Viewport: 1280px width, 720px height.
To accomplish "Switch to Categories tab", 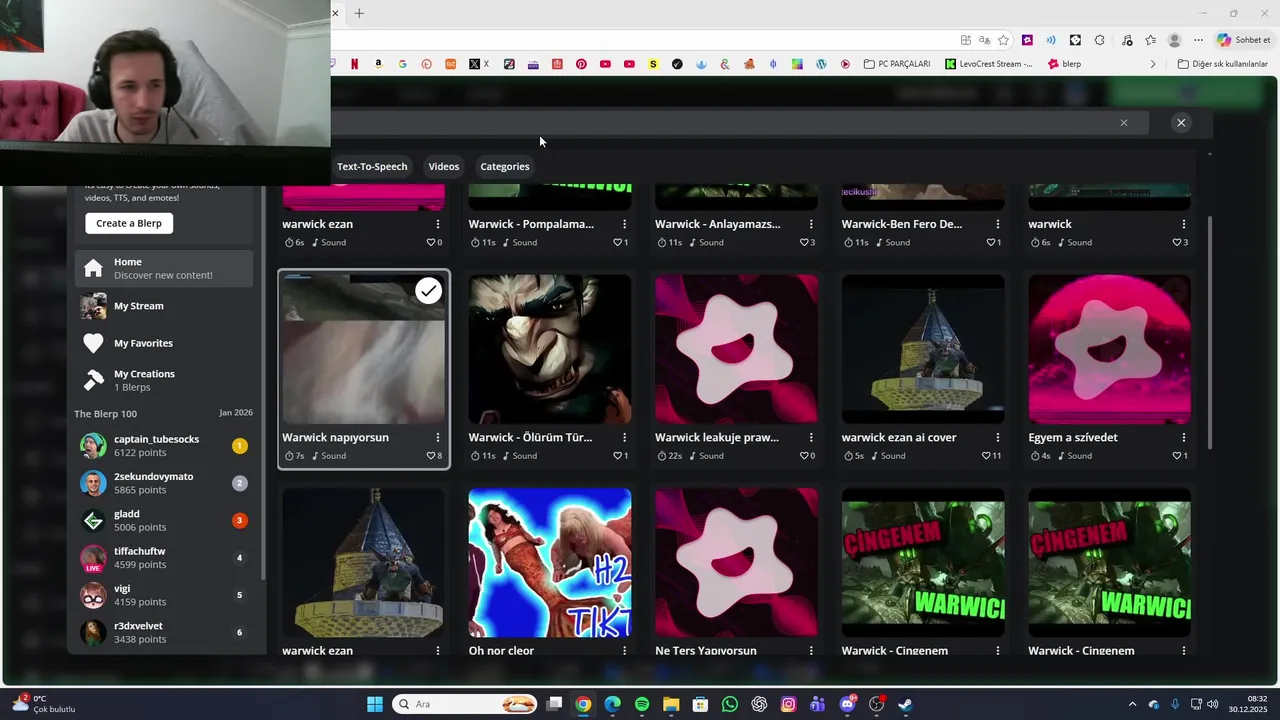I will pyautogui.click(x=505, y=166).
